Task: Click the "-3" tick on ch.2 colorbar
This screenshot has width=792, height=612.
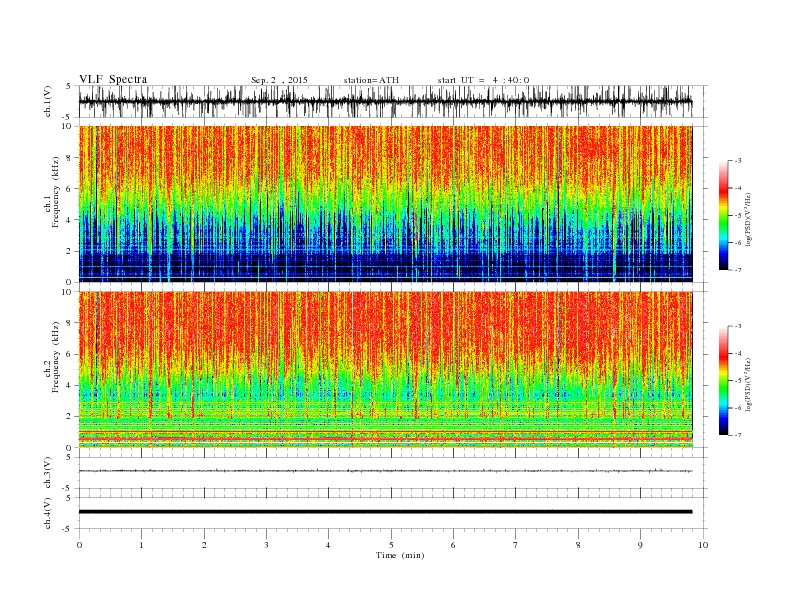Action: [738, 326]
